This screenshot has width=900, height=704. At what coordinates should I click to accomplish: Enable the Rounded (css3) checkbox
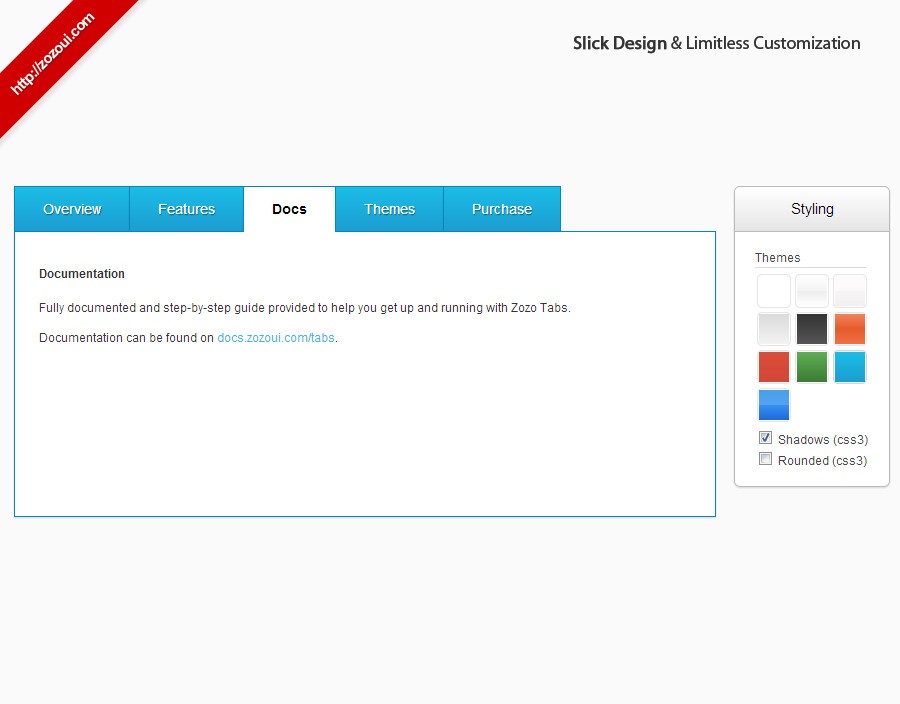[766, 459]
